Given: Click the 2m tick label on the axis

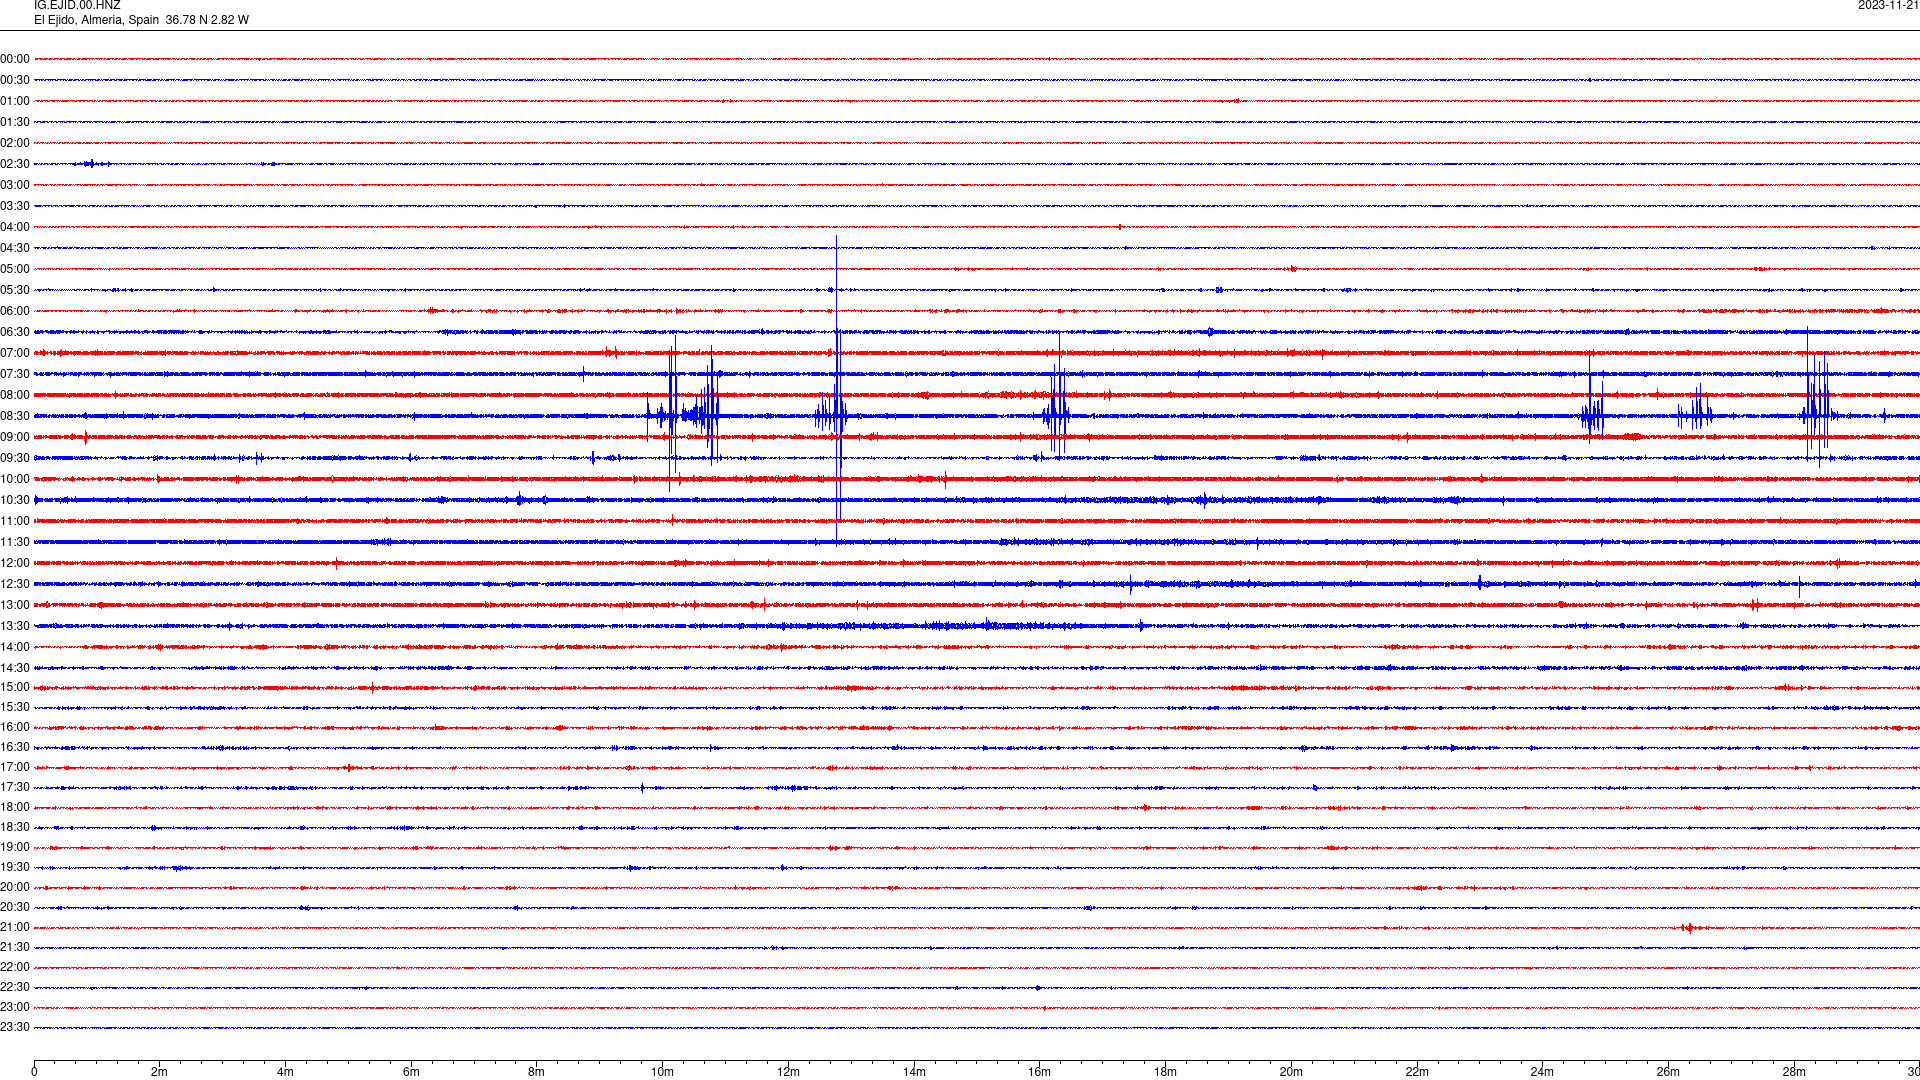Looking at the screenshot, I should point(159,1072).
